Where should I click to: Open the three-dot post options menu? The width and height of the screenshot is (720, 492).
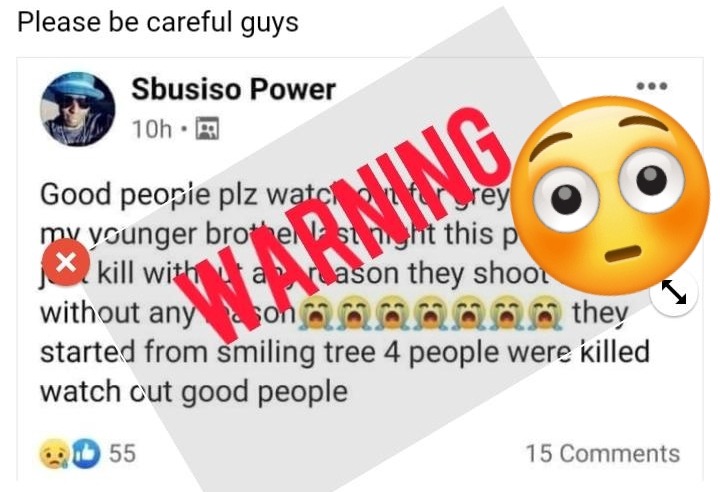point(652,86)
